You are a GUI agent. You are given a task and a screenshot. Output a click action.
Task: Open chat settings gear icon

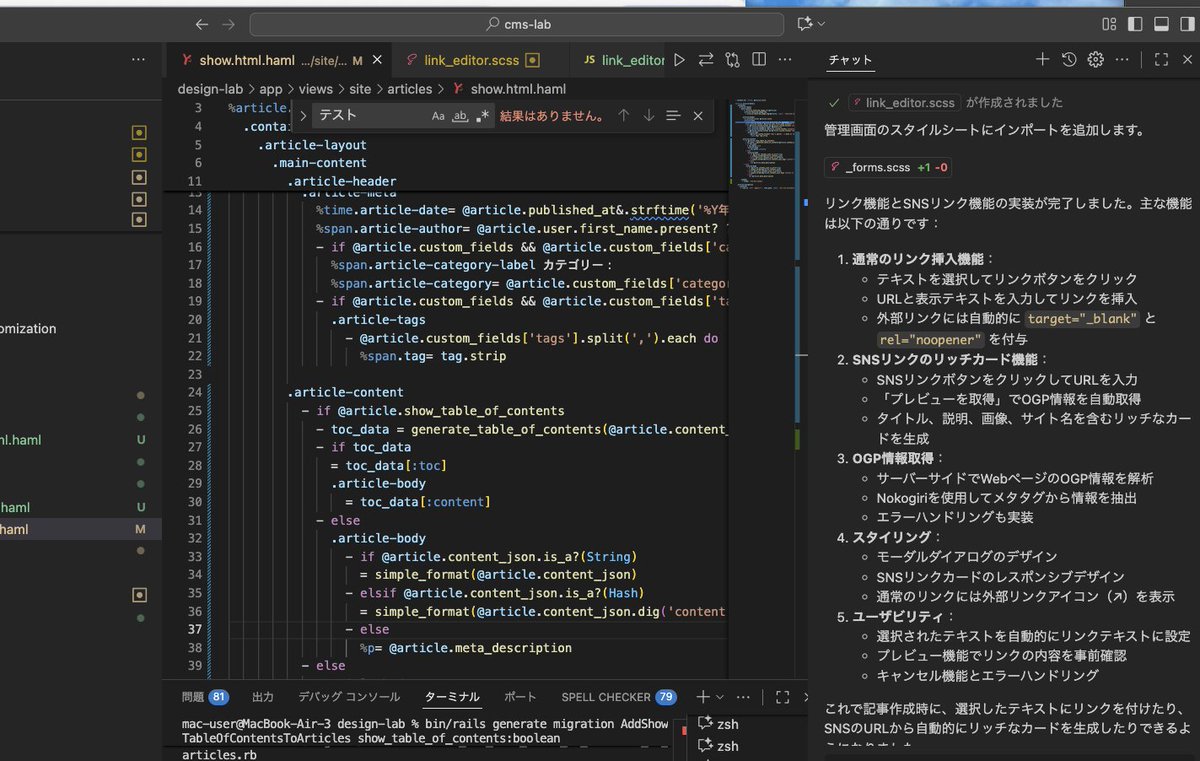(1095, 60)
